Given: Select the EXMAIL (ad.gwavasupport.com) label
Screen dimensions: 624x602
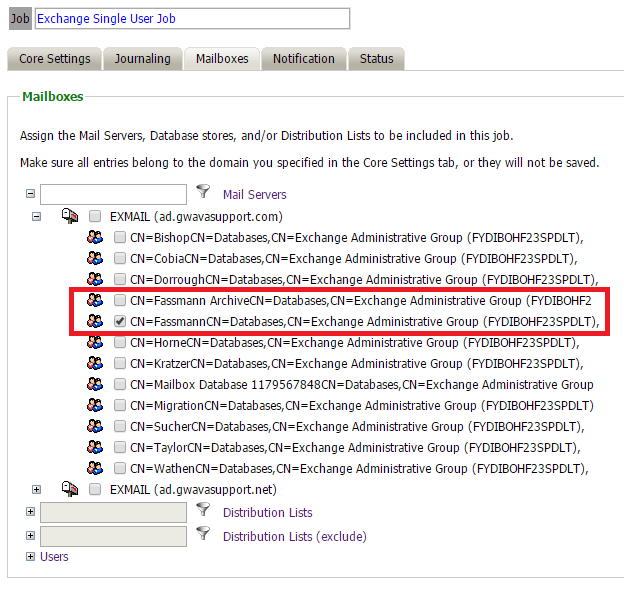Looking at the screenshot, I should pos(196,217).
